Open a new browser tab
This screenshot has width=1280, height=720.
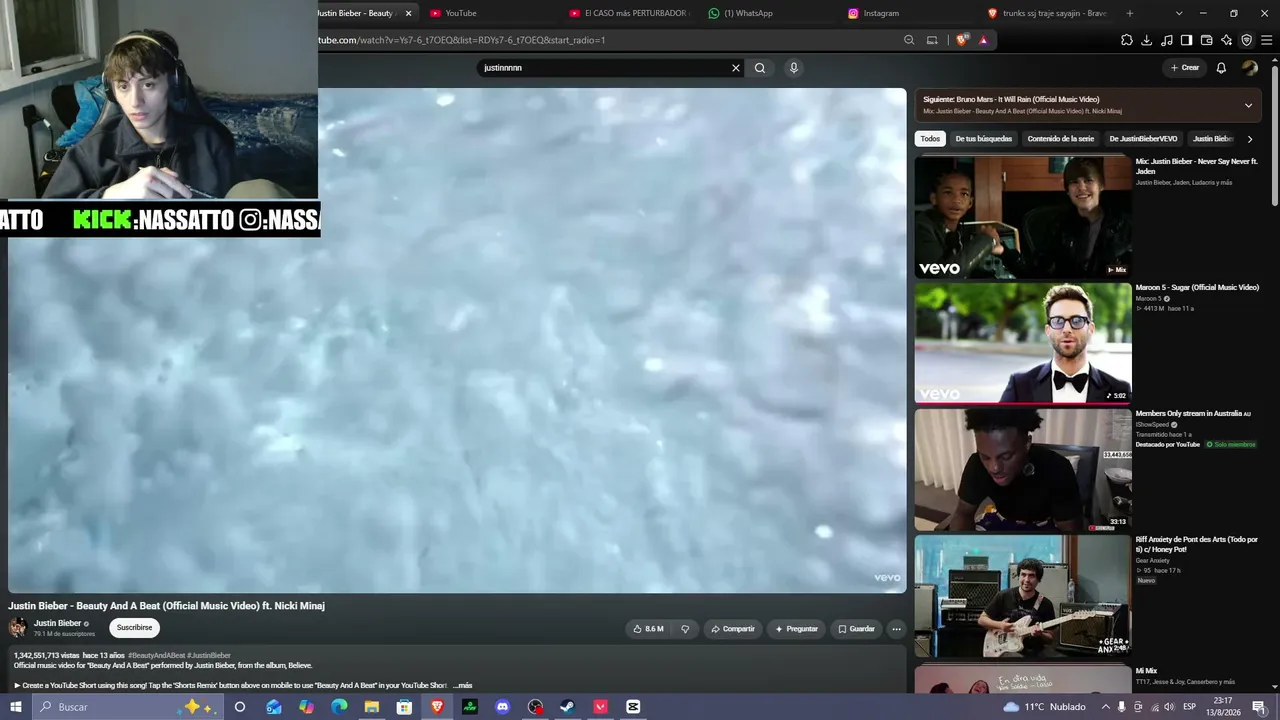[1130, 13]
